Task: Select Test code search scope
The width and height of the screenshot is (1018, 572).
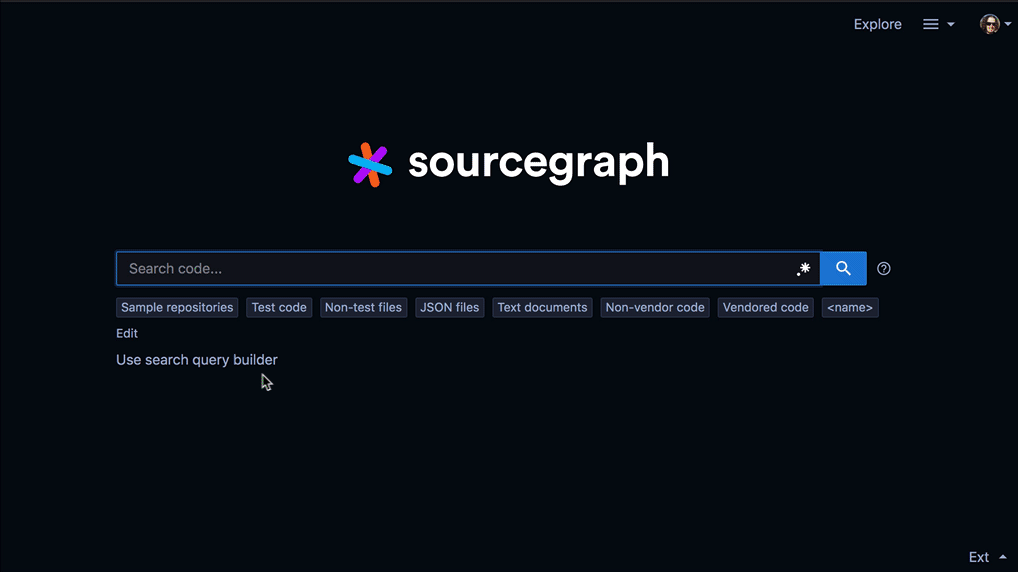Action: [x=279, y=308]
